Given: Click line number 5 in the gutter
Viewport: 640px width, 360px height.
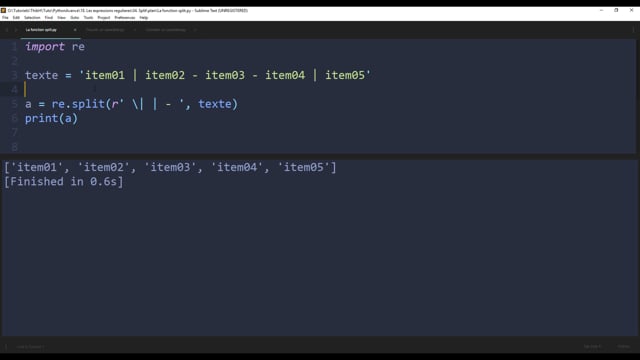Looking at the screenshot, I should pos(15,104).
